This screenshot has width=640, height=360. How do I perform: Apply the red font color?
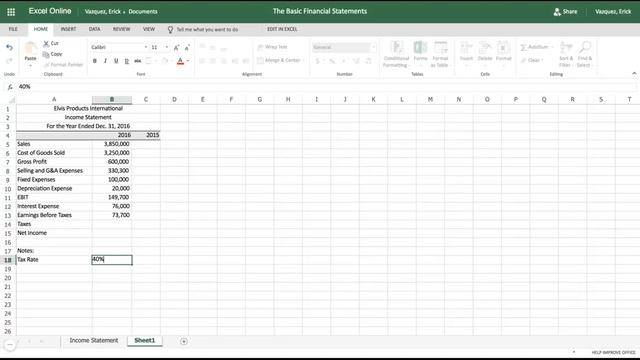coord(180,61)
